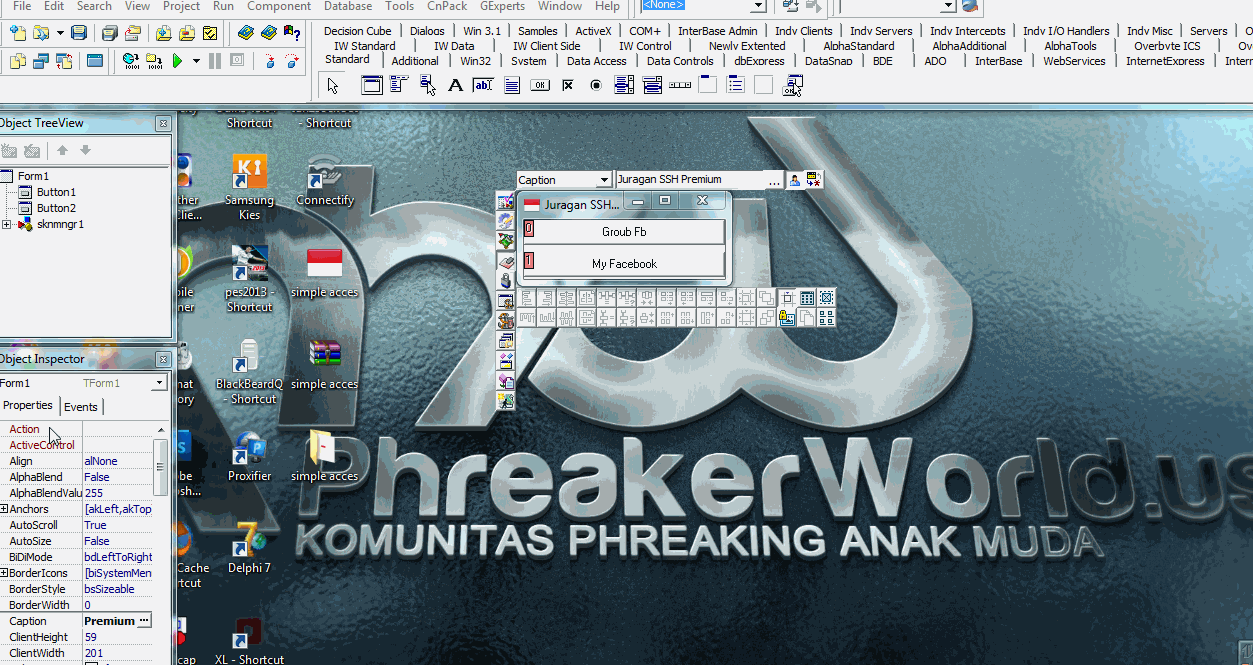Click ellipsis button next to Juragan SSH Premium
The height and width of the screenshot is (665, 1253).
point(774,180)
